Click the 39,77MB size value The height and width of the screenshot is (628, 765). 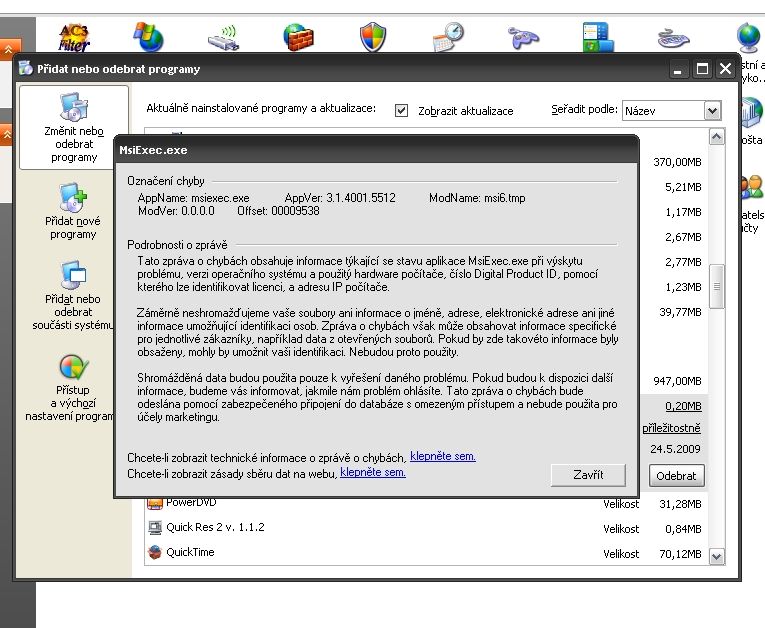(x=680, y=312)
